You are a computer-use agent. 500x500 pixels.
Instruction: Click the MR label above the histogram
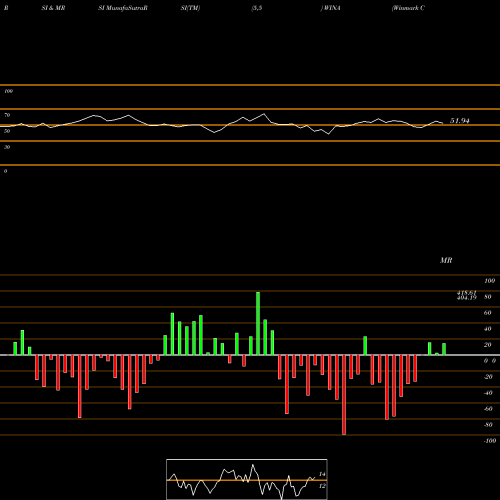(x=446, y=260)
